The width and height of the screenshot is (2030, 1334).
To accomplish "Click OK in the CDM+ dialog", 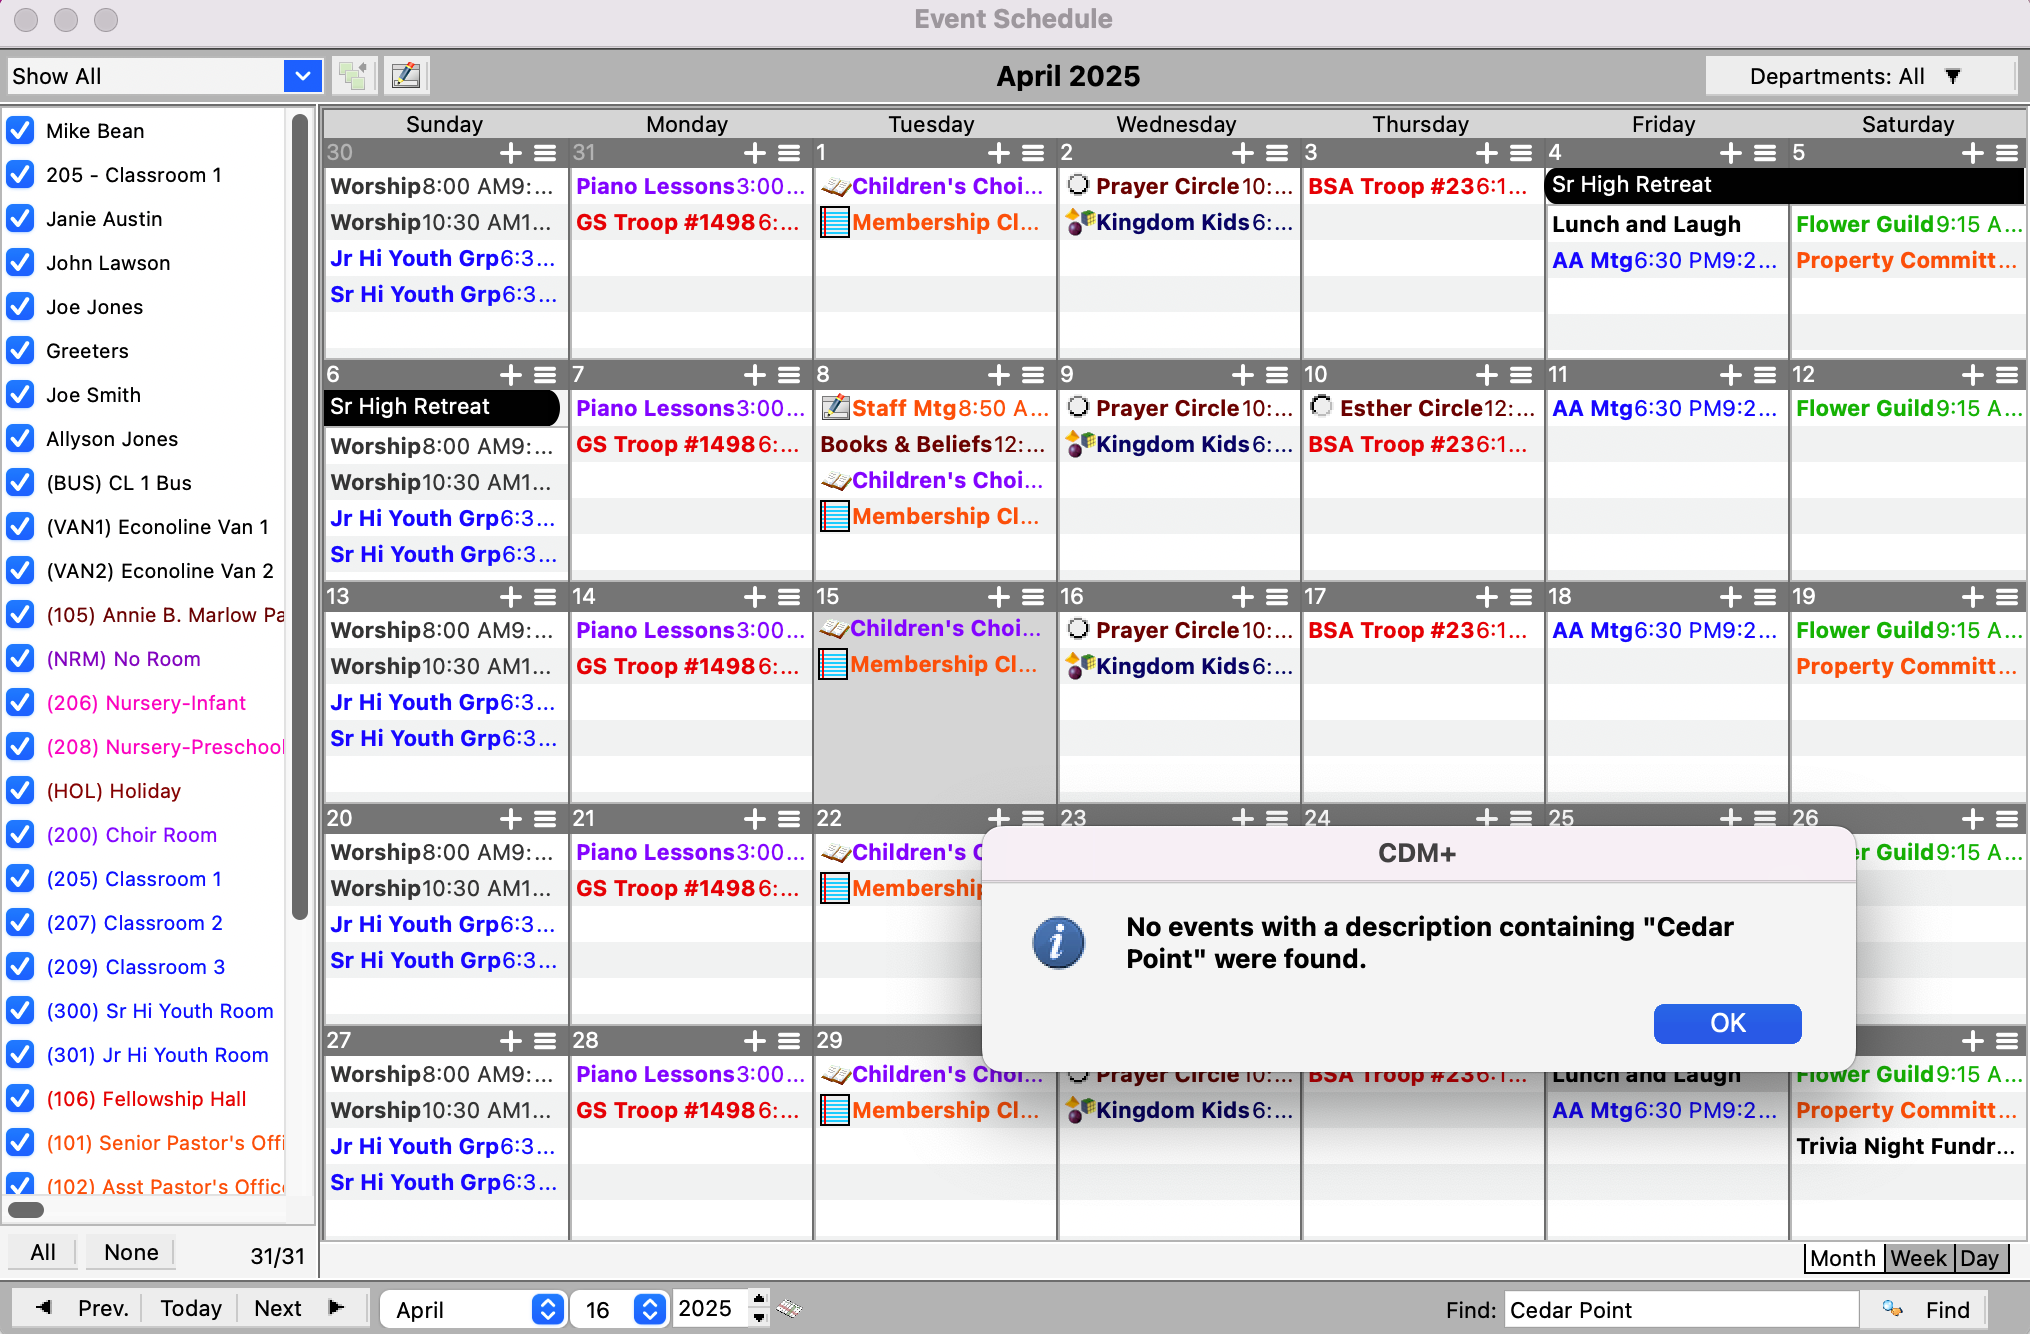I will [x=1727, y=1023].
